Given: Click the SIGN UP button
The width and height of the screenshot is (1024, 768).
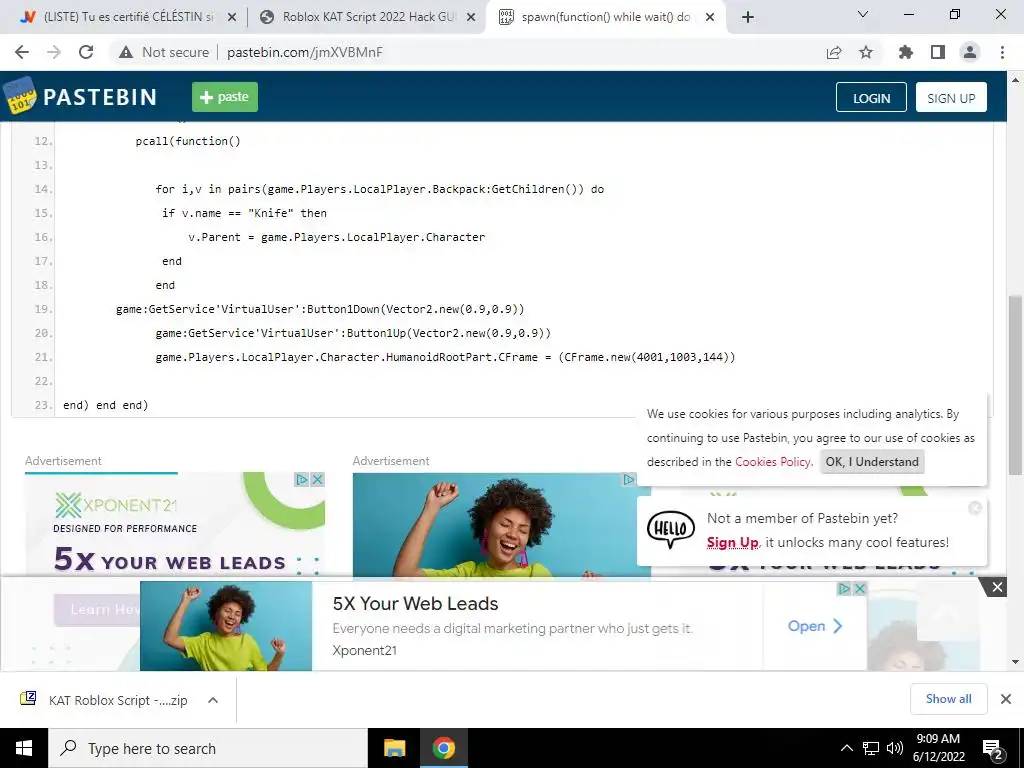Looking at the screenshot, I should pos(951,97).
